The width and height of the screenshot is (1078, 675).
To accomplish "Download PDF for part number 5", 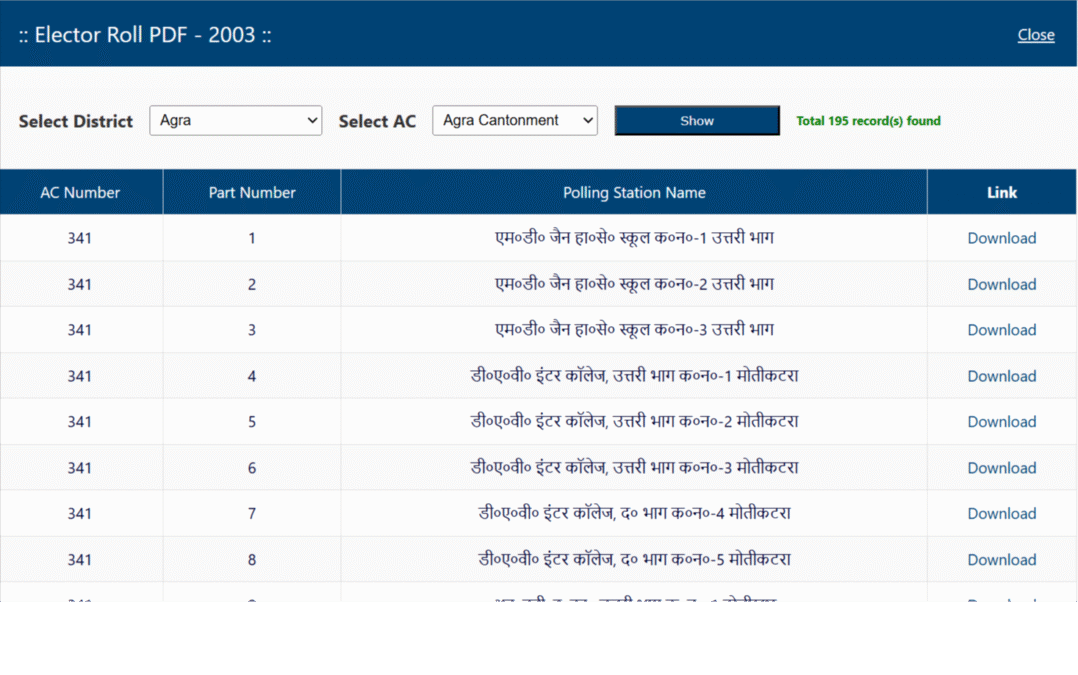I will [1001, 422].
